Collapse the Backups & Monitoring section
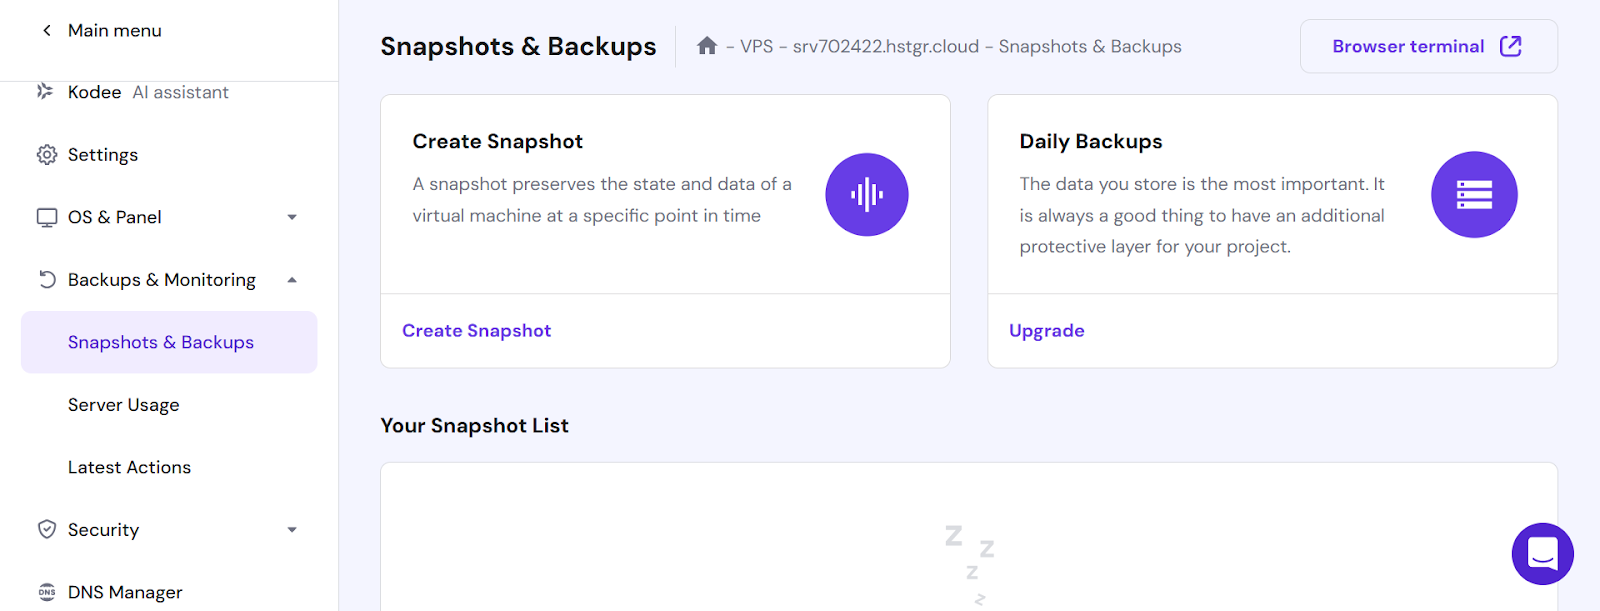The width and height of the screenshot is (1600, 611). 292,280
